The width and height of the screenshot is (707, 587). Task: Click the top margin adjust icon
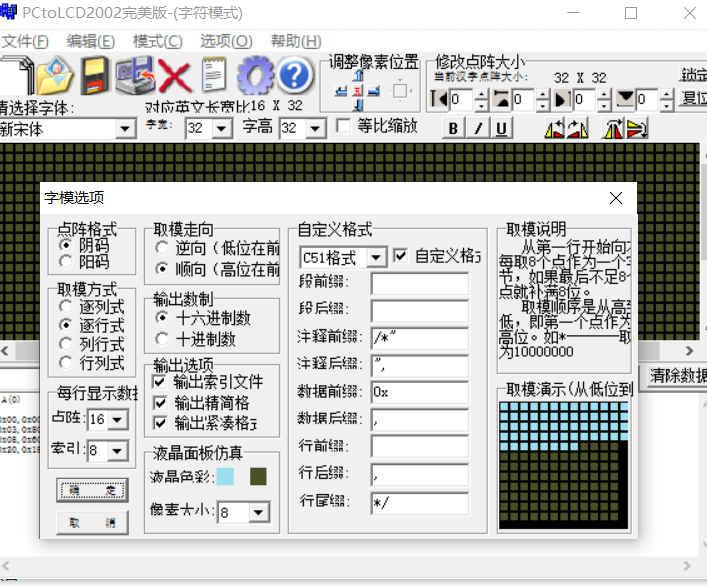[501, 99]
